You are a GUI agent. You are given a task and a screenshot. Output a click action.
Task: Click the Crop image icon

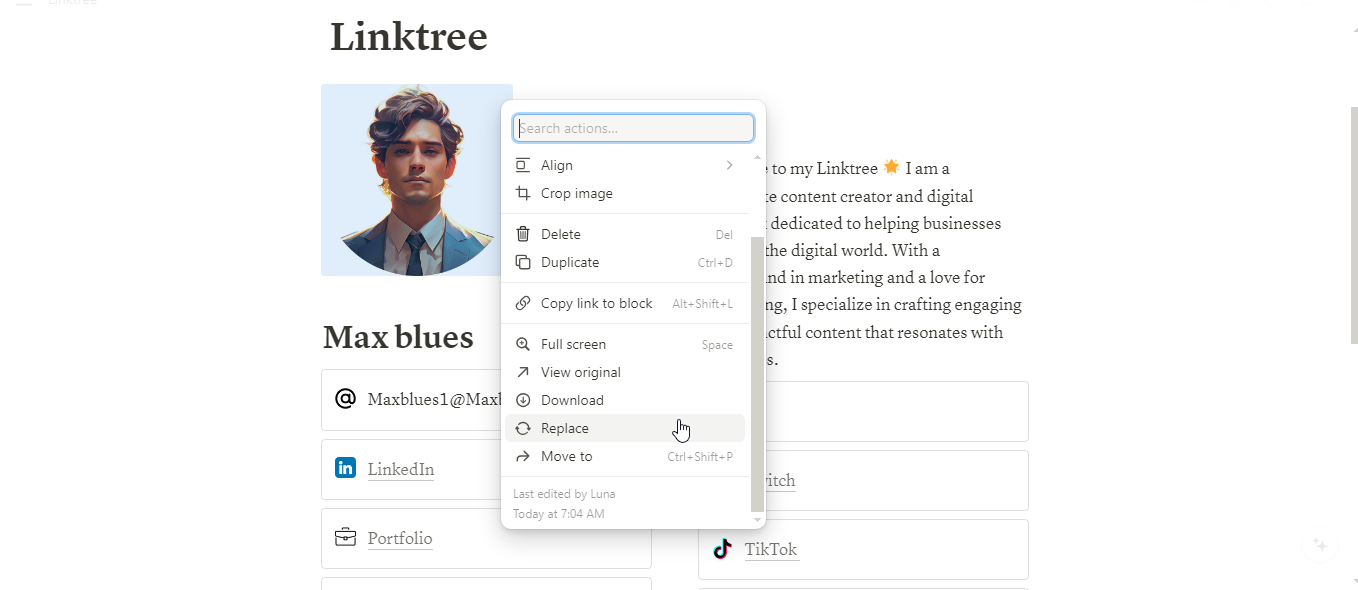click(522, 193)
